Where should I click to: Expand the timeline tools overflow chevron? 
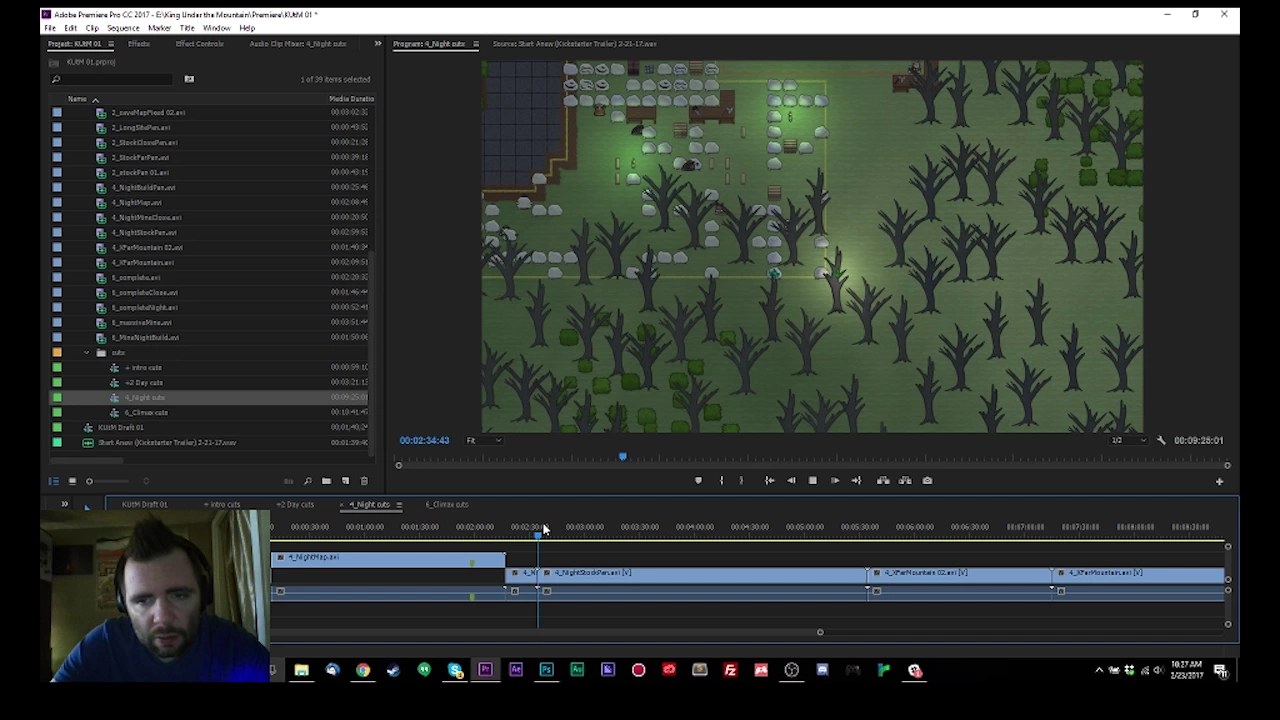pyautogui.click(x=64, y=505)
